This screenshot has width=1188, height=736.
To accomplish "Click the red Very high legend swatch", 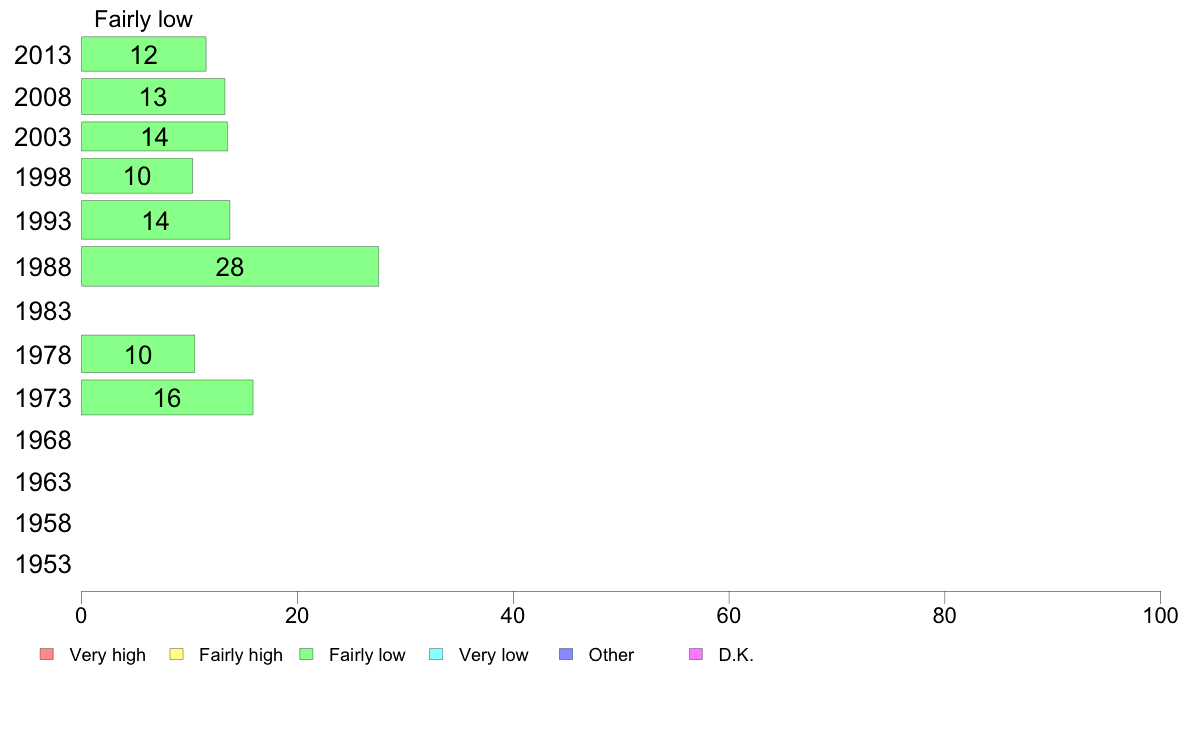I will (47, 654).
